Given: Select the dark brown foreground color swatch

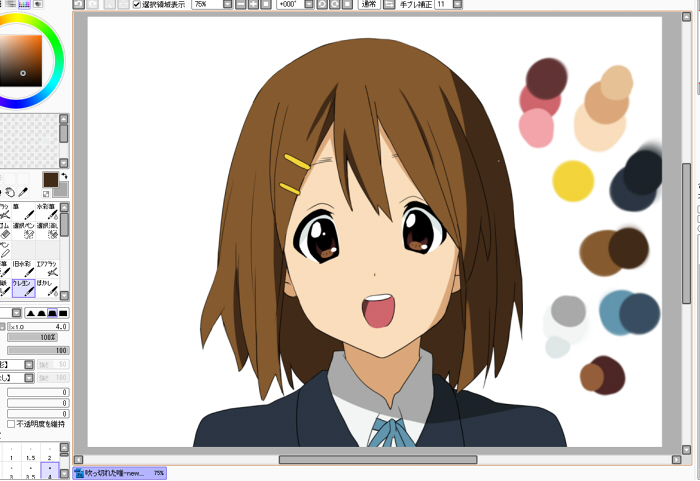Looking at the screenshot, I should [50, 180].
